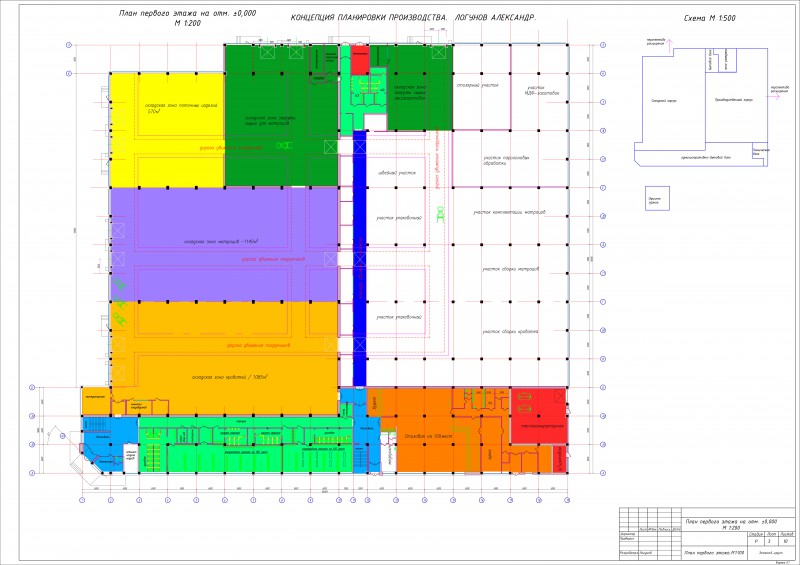The image size is (800, 565).
Task: Select the 'столярный участок' room label
Action: pos(478,85)
